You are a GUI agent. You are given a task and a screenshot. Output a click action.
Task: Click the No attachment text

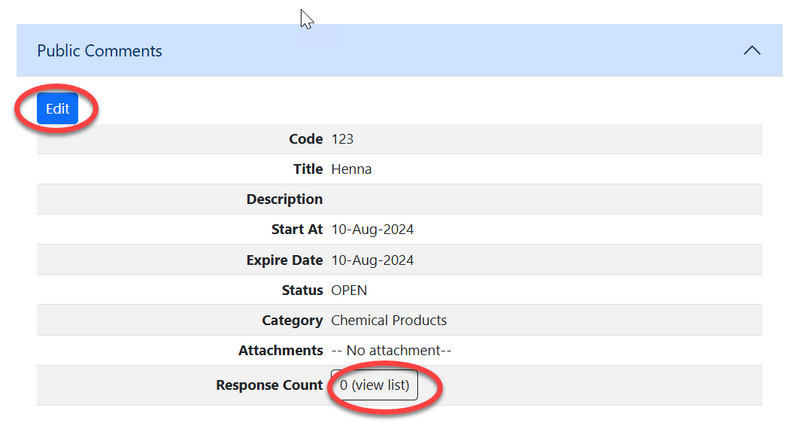click(392, 351)
